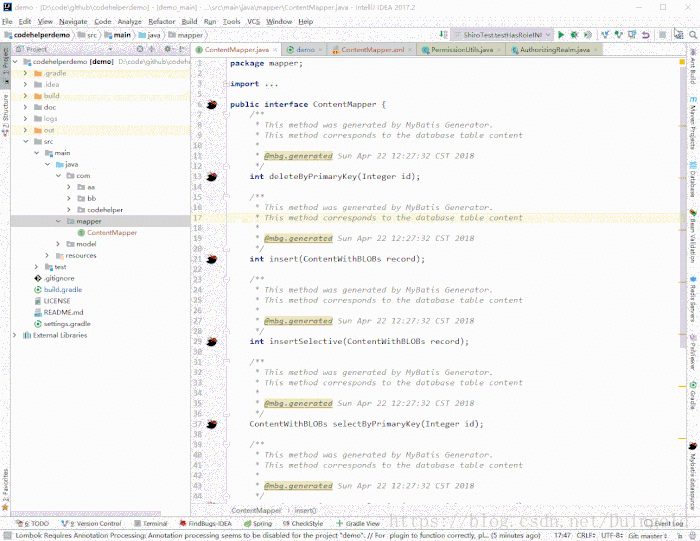Click the lock read-only icon in the status bar
700x541 pixels.
coord(679,535)
